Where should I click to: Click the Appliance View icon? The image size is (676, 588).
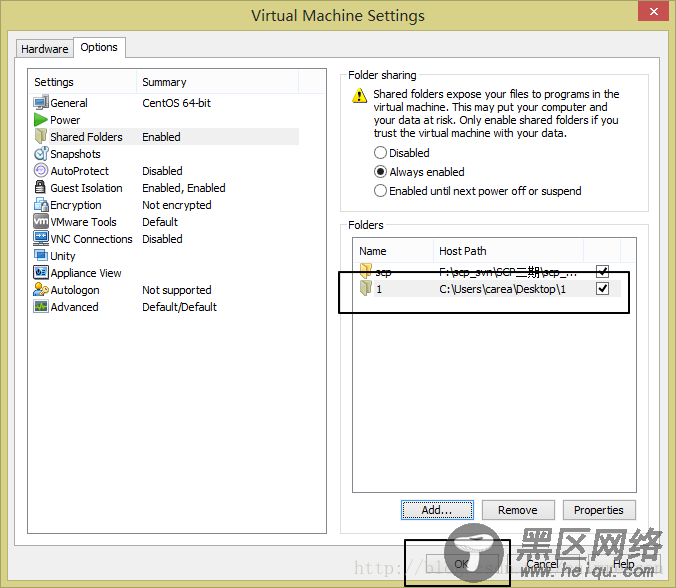pyautogui.click(x=41, y=272)
